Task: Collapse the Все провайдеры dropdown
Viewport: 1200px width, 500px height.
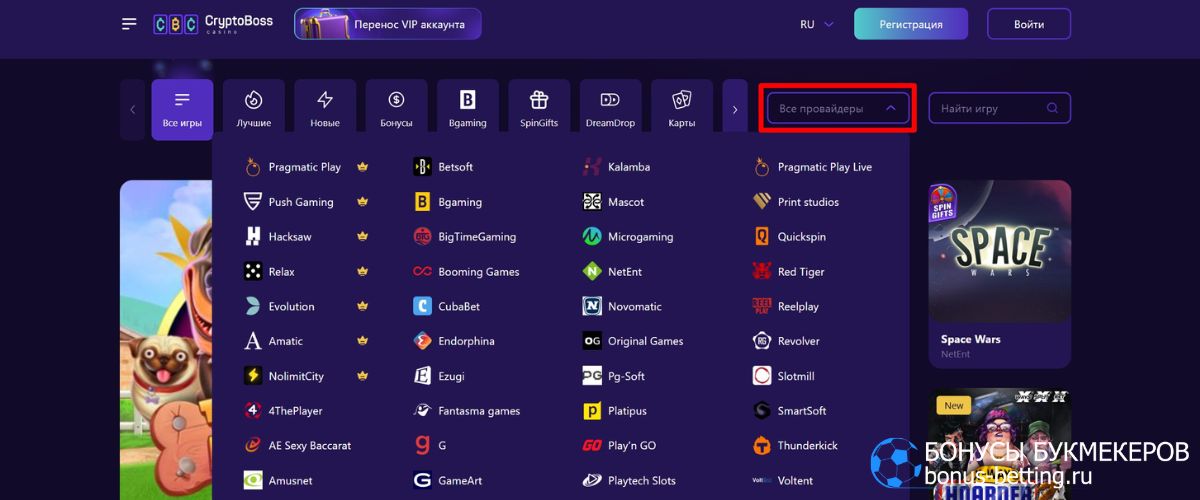Action: coord(838,108)
